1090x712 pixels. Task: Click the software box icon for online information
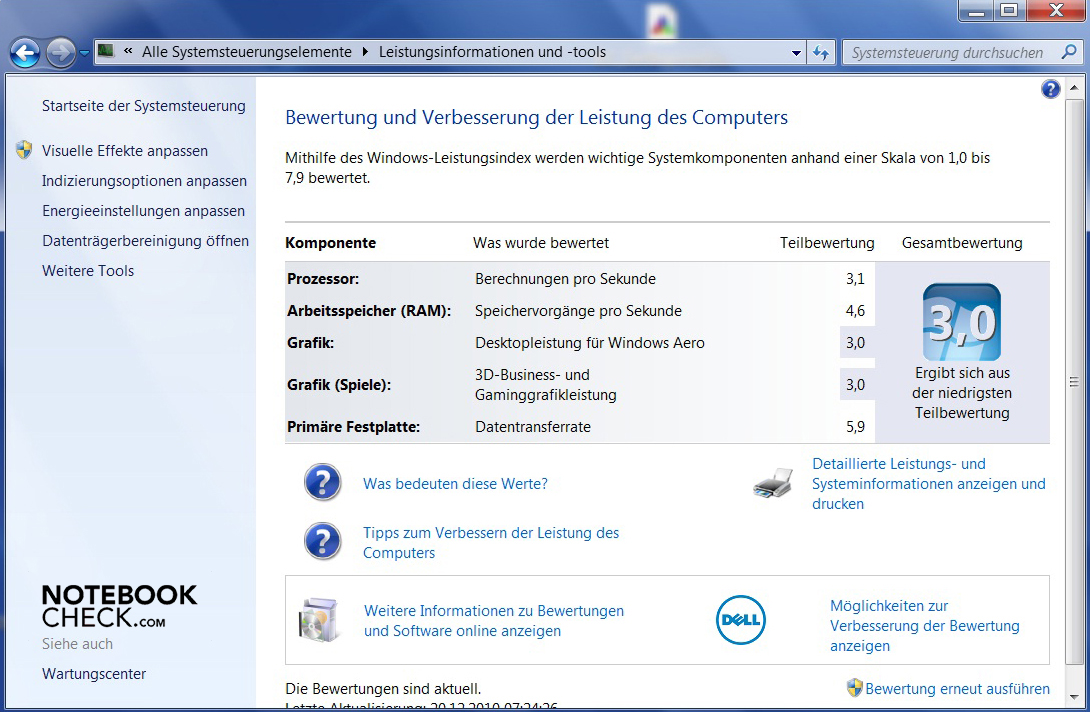[x=319, y=620]
